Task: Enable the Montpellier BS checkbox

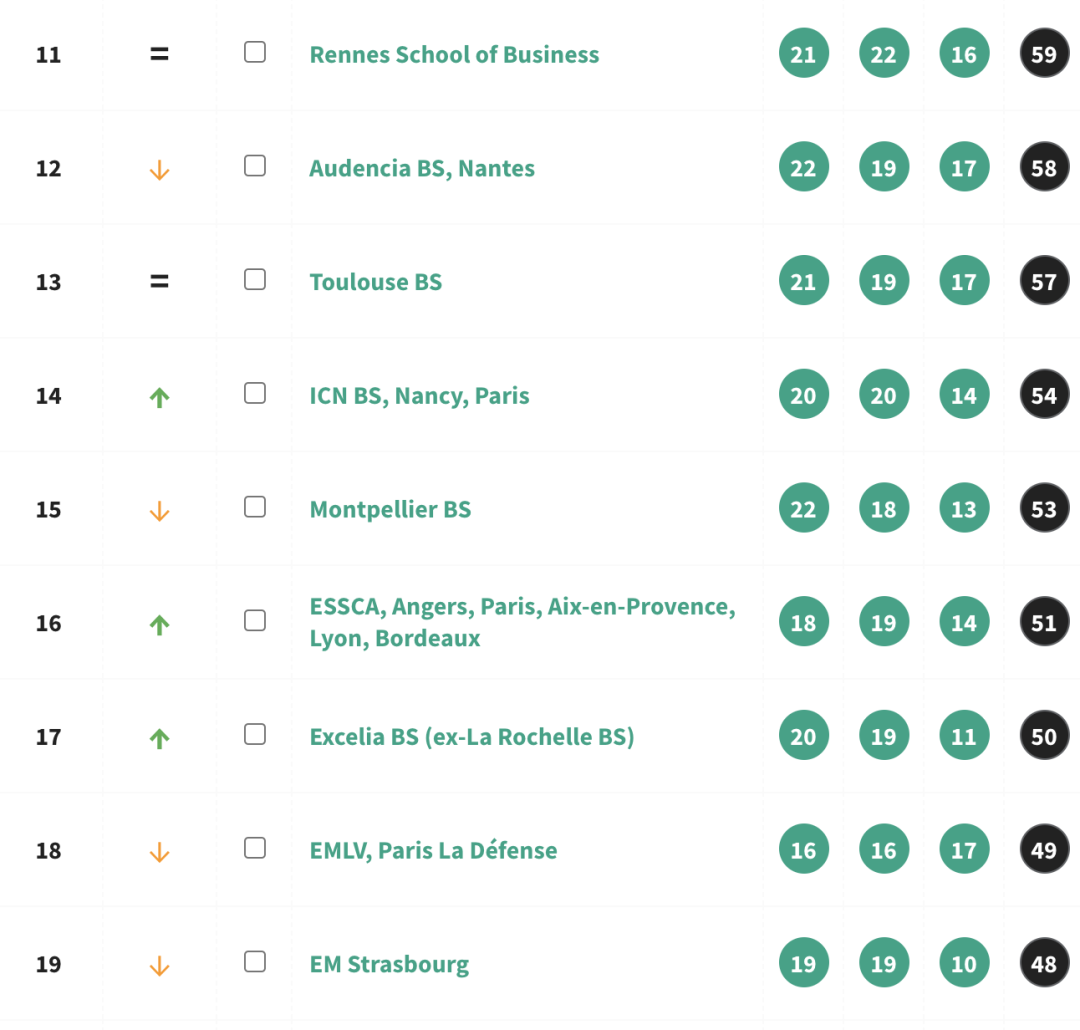Action: pos(255,507)
